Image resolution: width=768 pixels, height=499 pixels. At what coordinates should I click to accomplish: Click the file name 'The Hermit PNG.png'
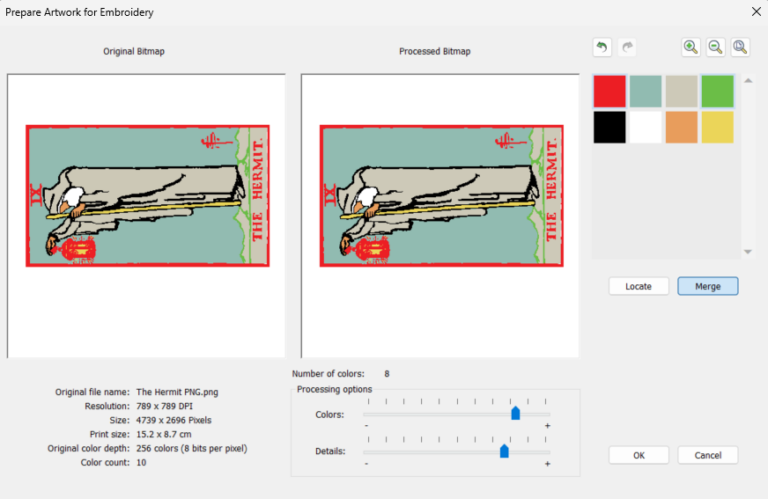click(177, 392)
